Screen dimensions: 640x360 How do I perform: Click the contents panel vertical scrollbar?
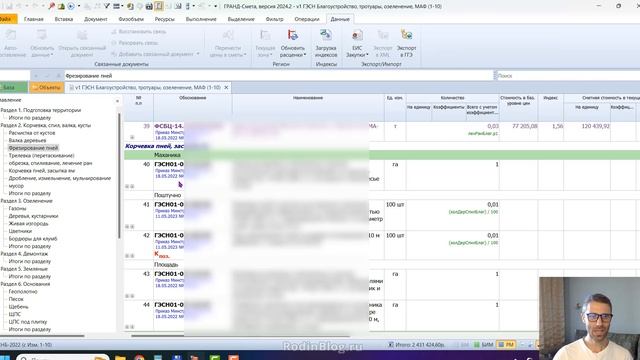point(119,176)
